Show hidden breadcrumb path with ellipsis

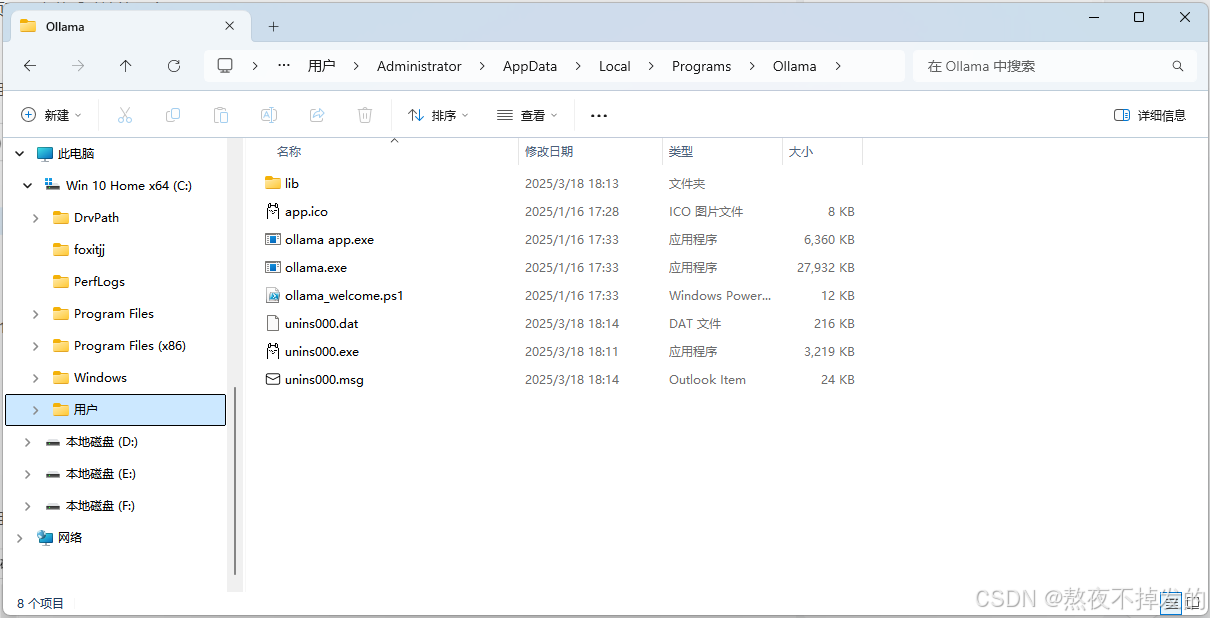[x=284, y=66]
